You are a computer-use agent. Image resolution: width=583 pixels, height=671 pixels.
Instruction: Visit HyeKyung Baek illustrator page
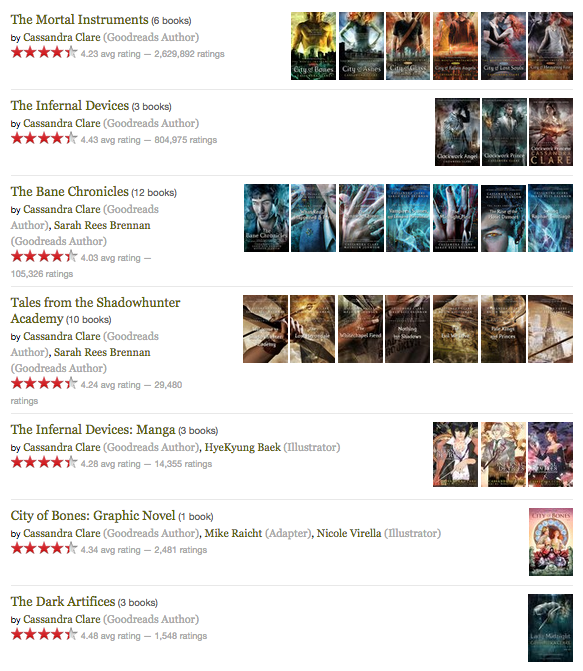click(243, 448)
